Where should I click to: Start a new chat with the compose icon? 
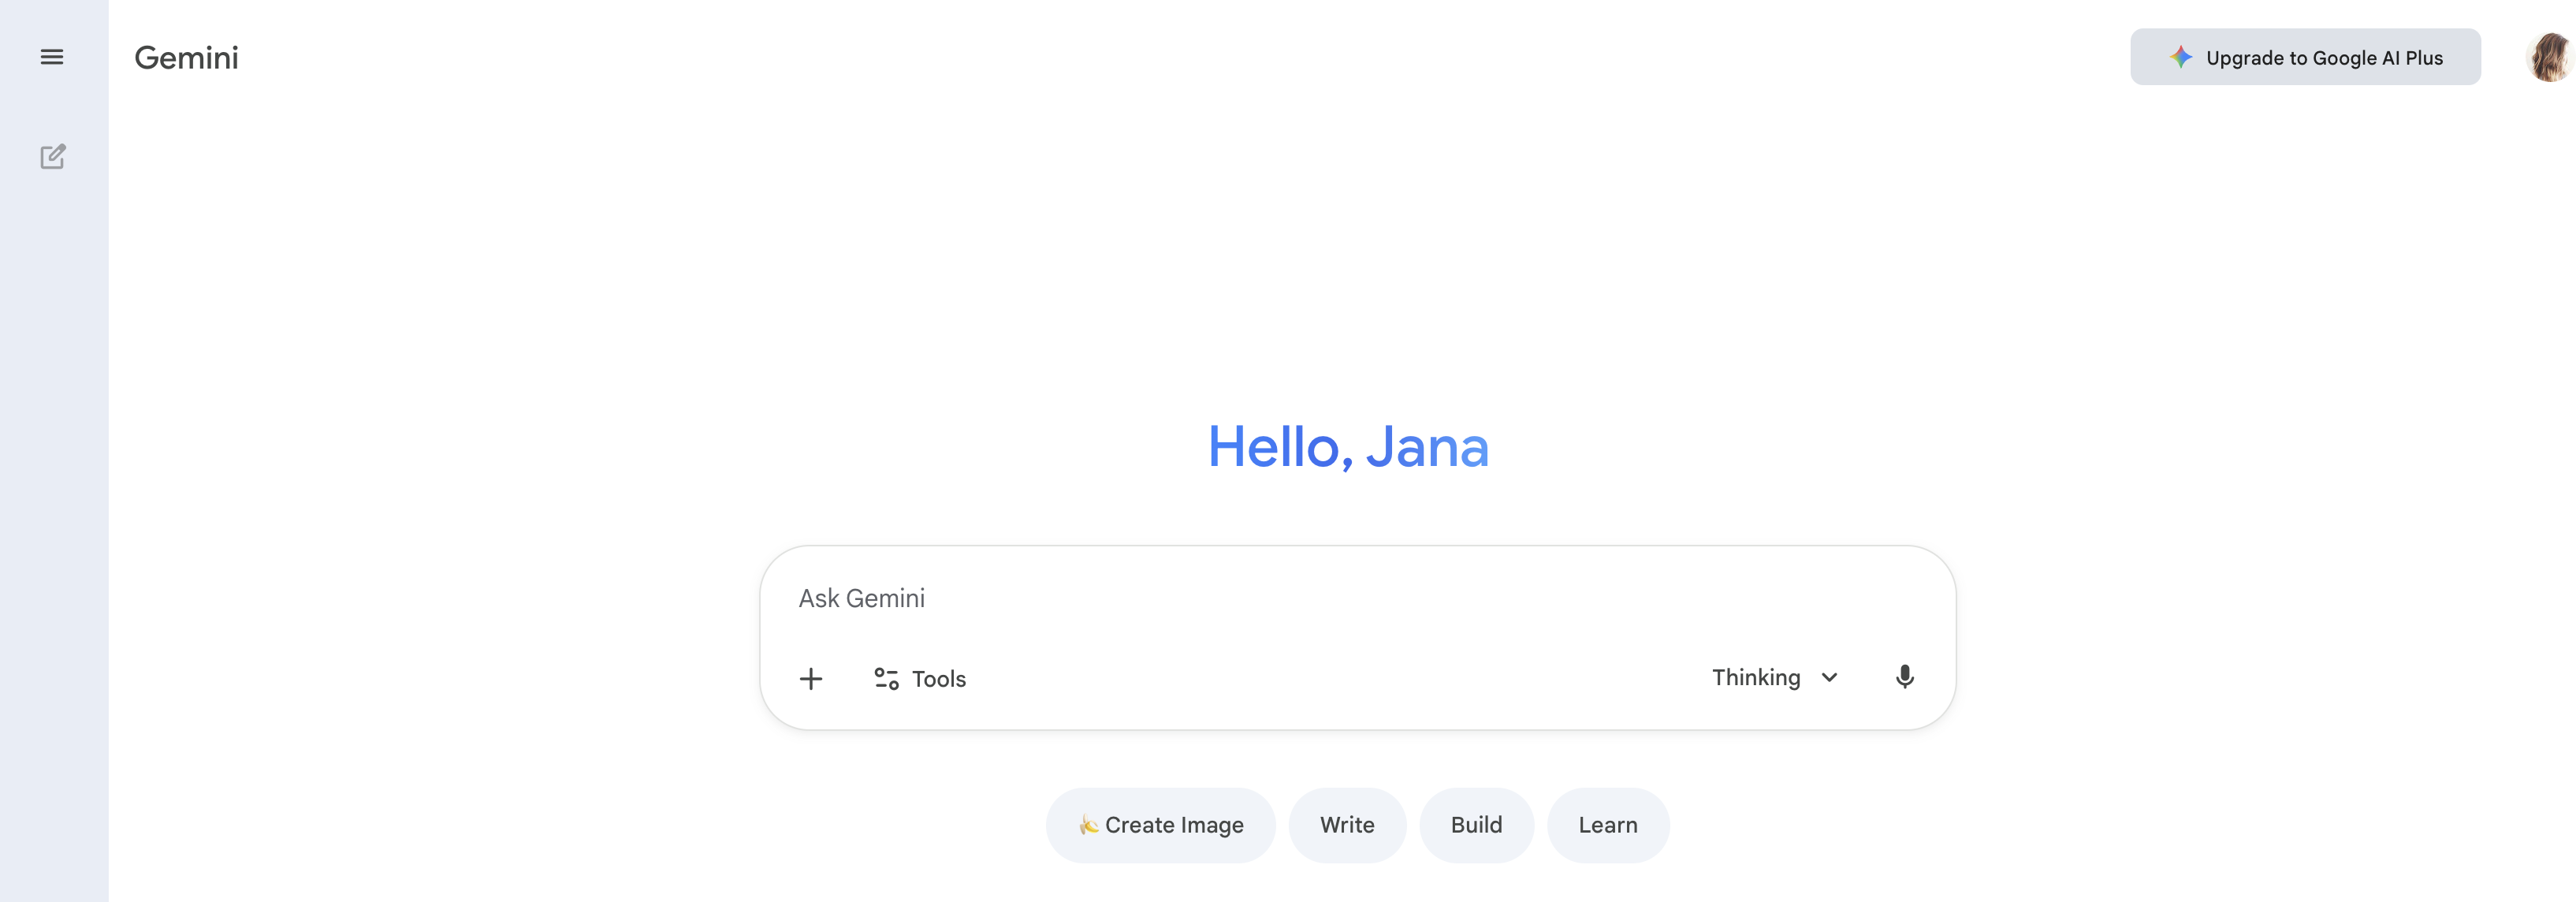point(52,157)
